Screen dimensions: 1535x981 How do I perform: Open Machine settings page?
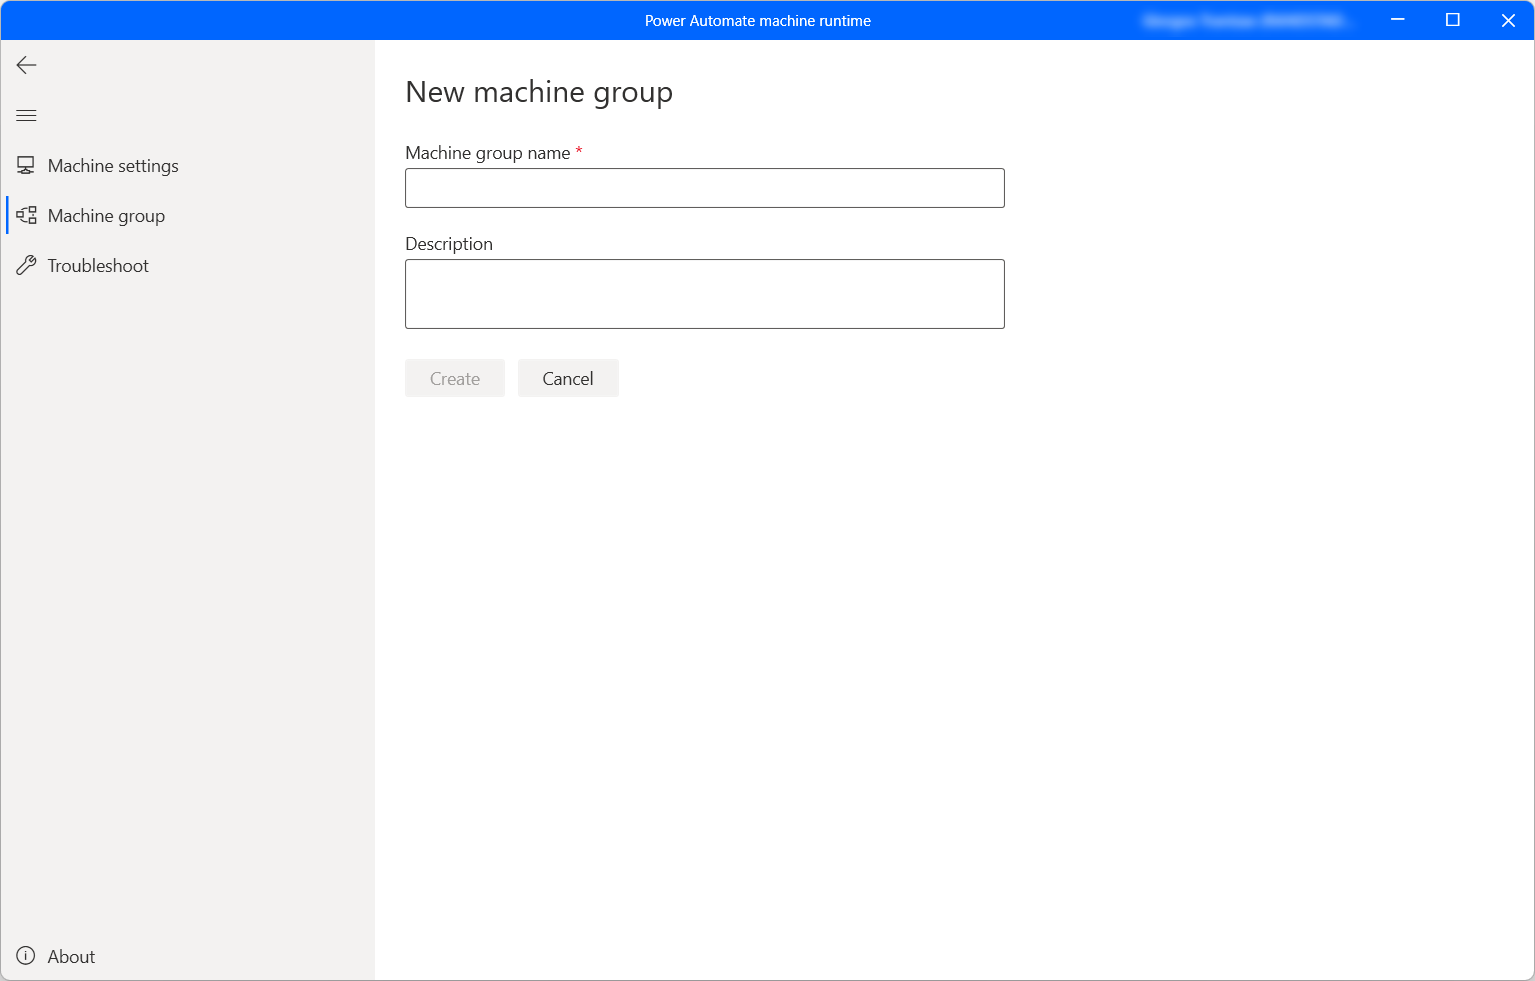(x=187, y=165)
